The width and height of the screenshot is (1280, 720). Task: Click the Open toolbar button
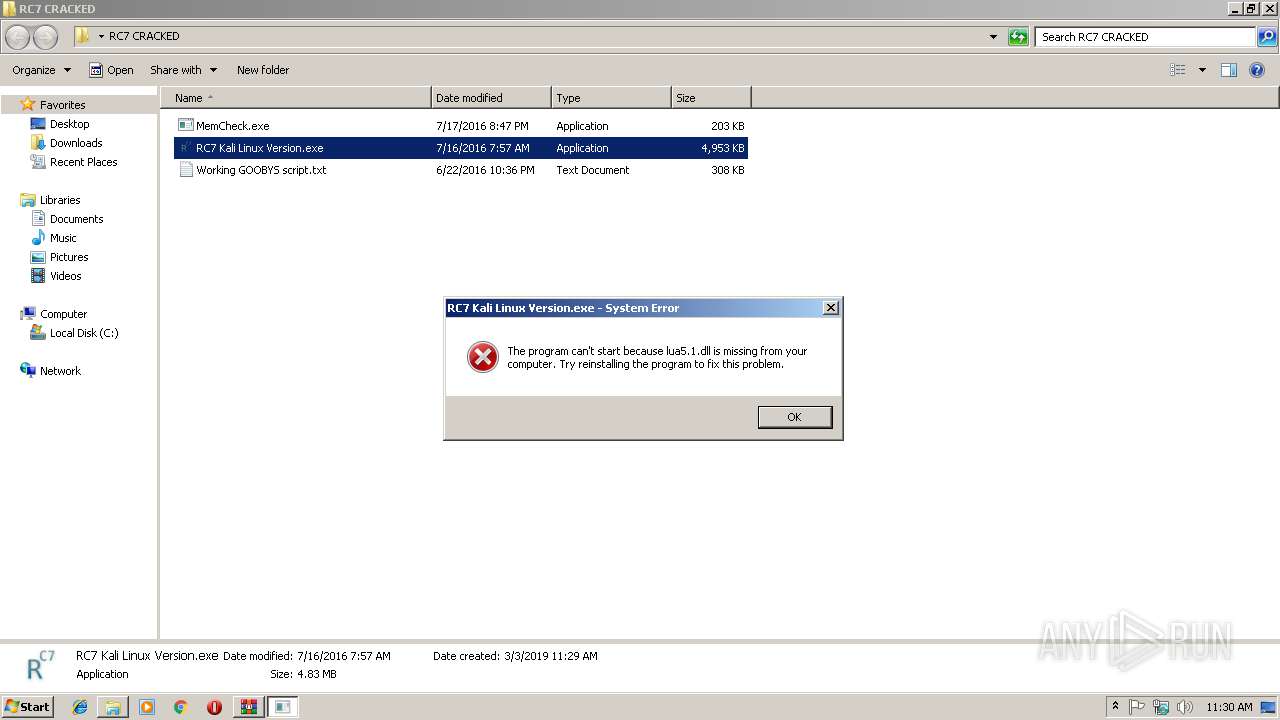pyautogui.click(x=111, y=70)
